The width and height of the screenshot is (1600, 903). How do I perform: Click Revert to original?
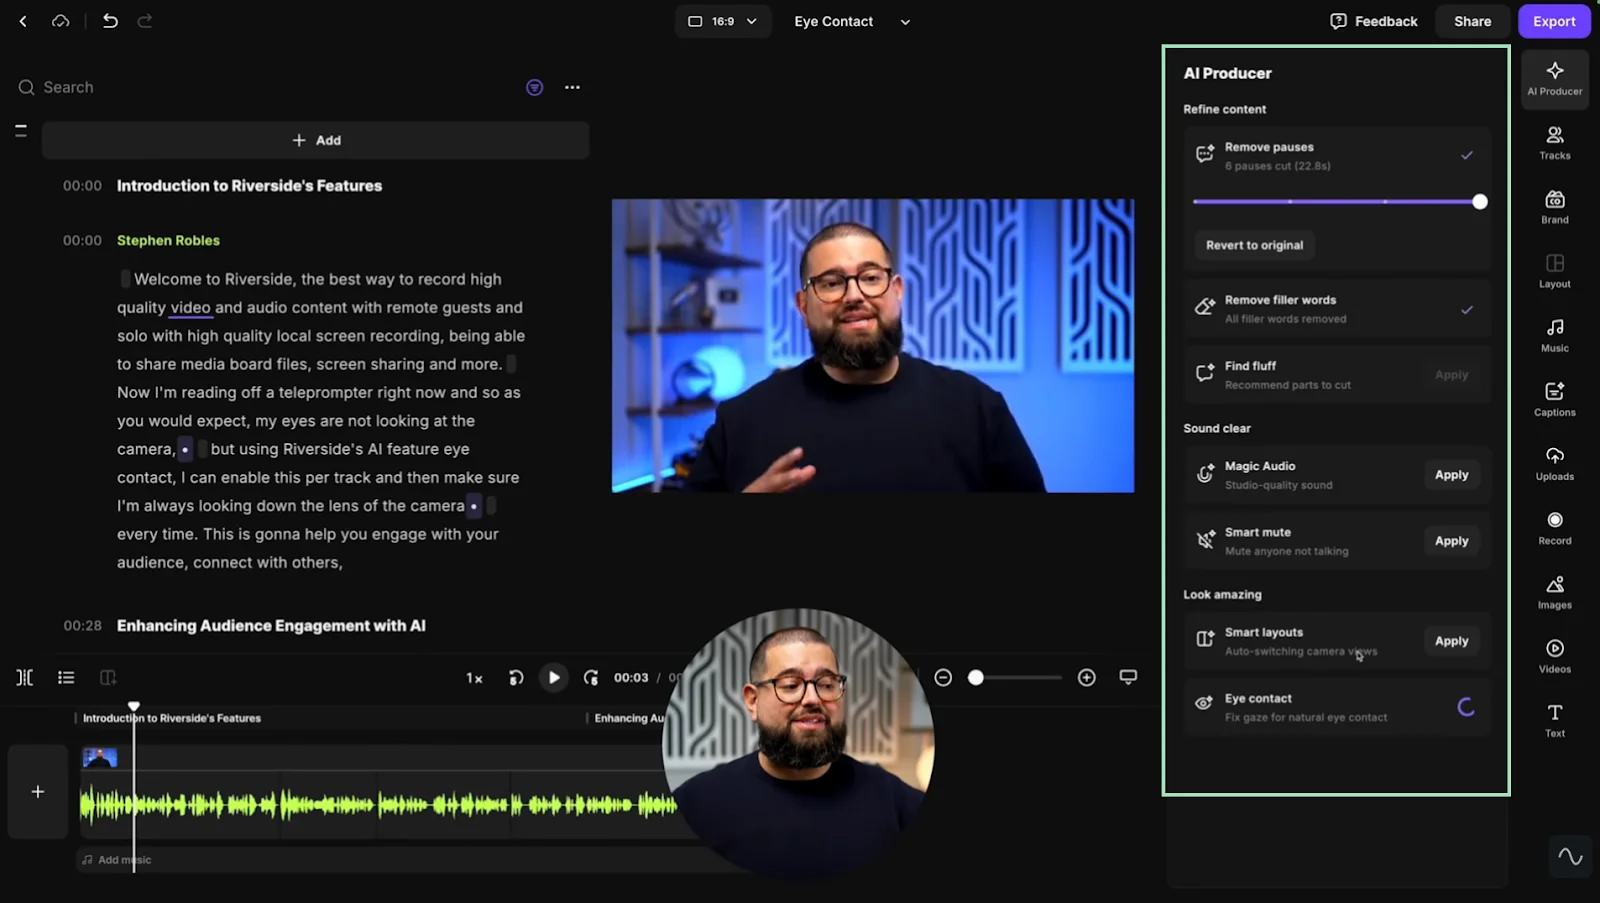pos(1253,245)
